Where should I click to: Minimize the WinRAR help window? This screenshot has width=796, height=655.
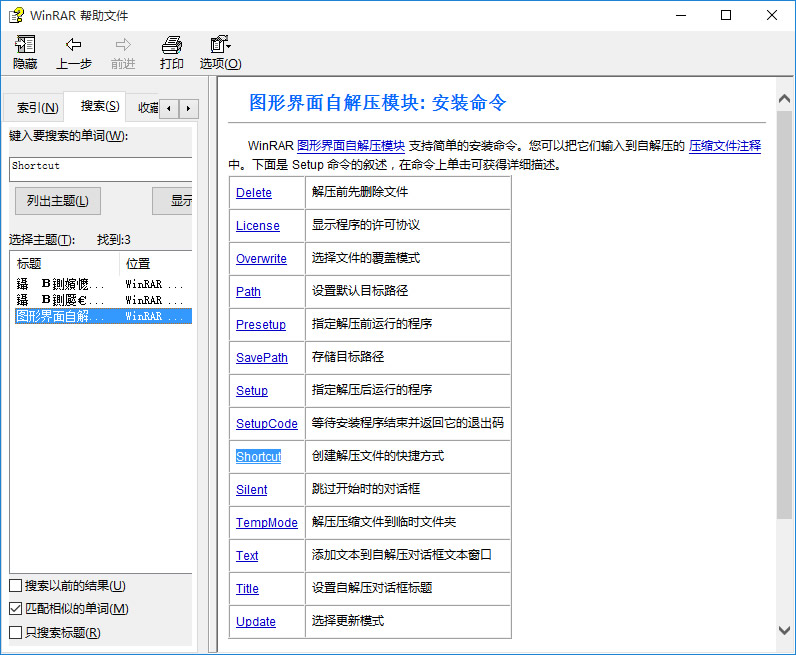click(x=681, y=15)
